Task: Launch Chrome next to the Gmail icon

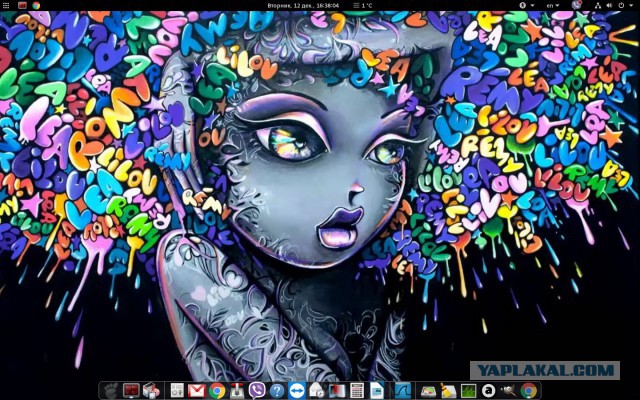Action: click(217, 391)
